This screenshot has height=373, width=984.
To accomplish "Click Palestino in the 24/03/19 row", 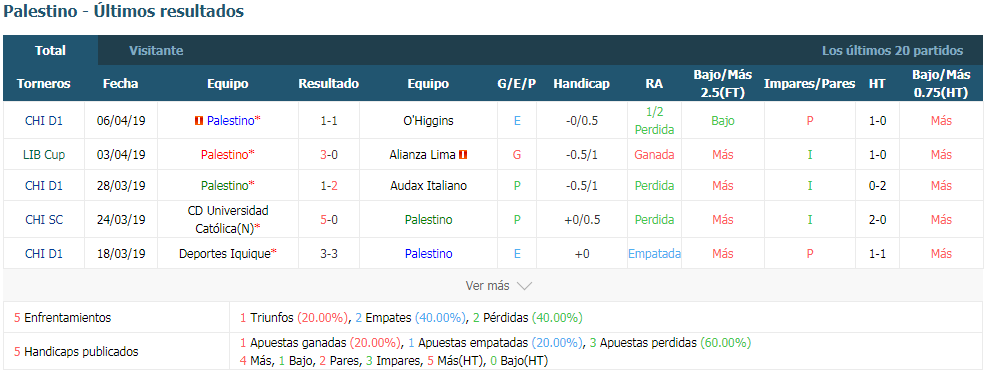I will click(x=428, y=220).
